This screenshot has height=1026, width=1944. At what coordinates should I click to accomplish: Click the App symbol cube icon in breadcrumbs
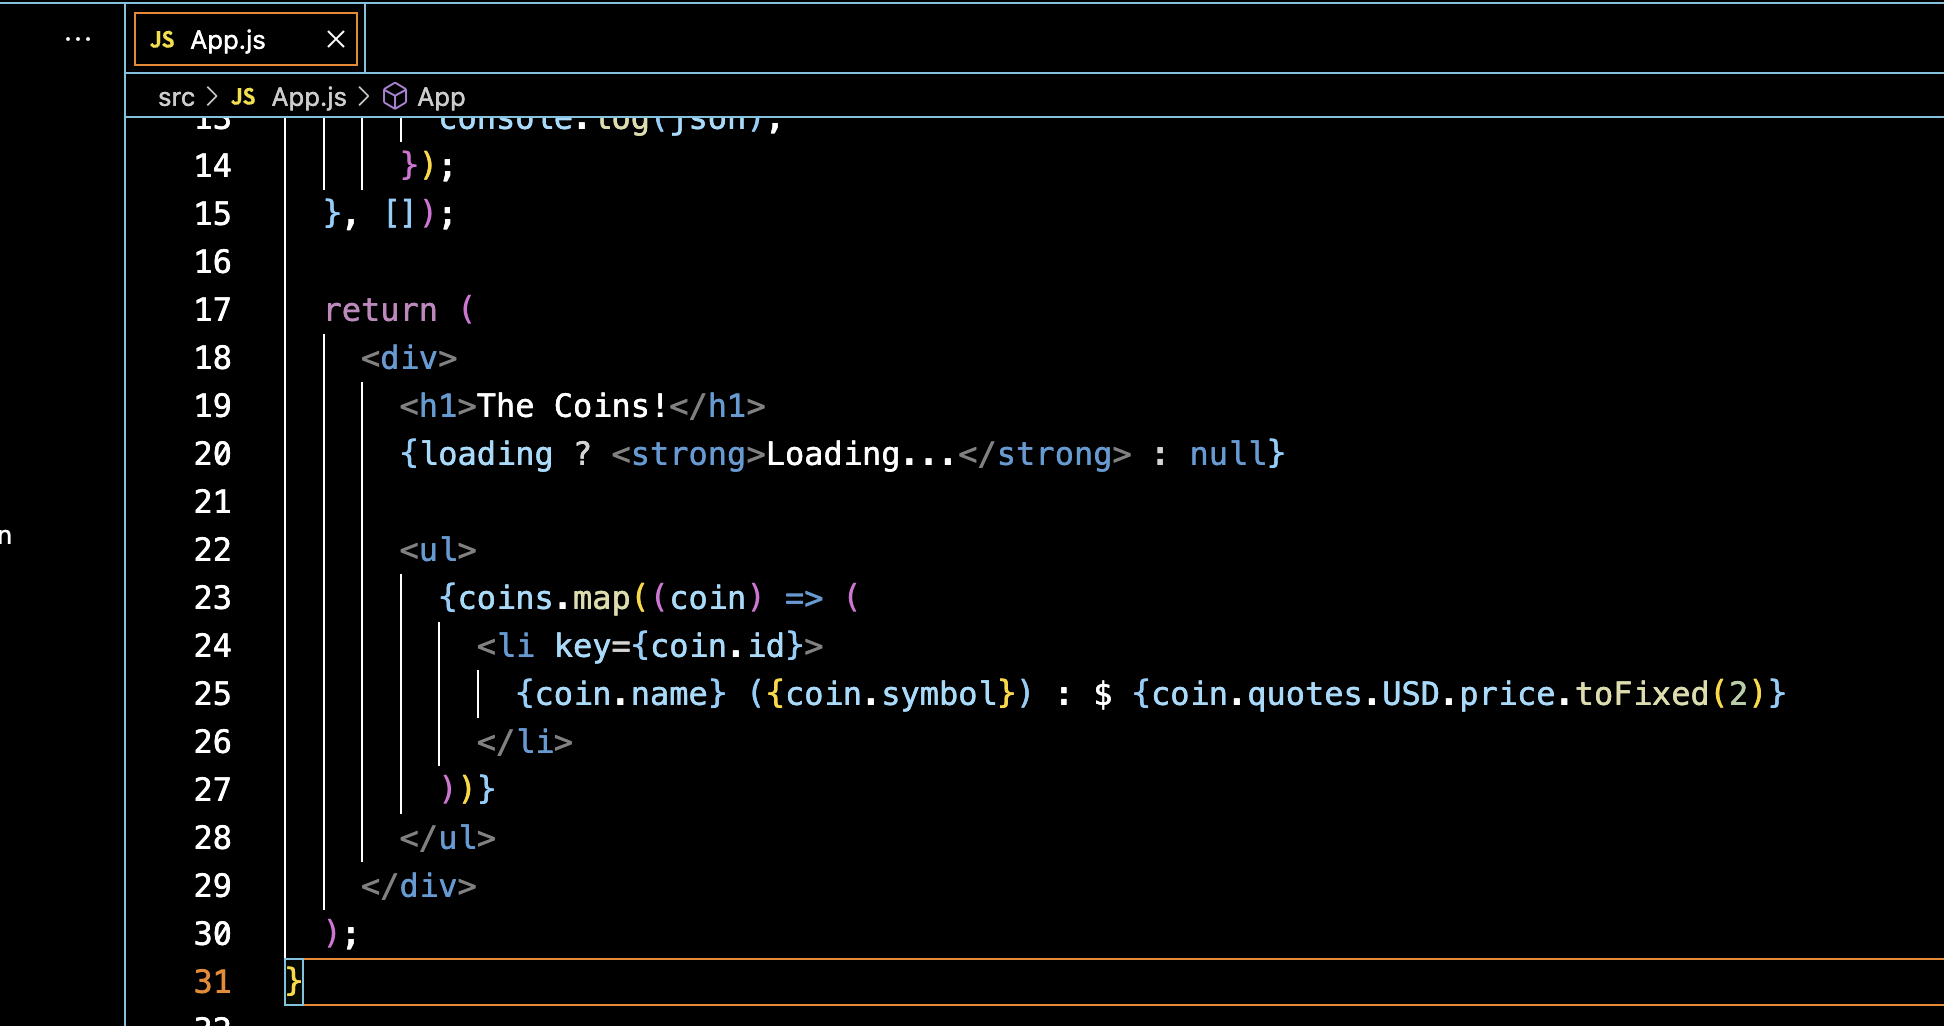tap(394, 96)
